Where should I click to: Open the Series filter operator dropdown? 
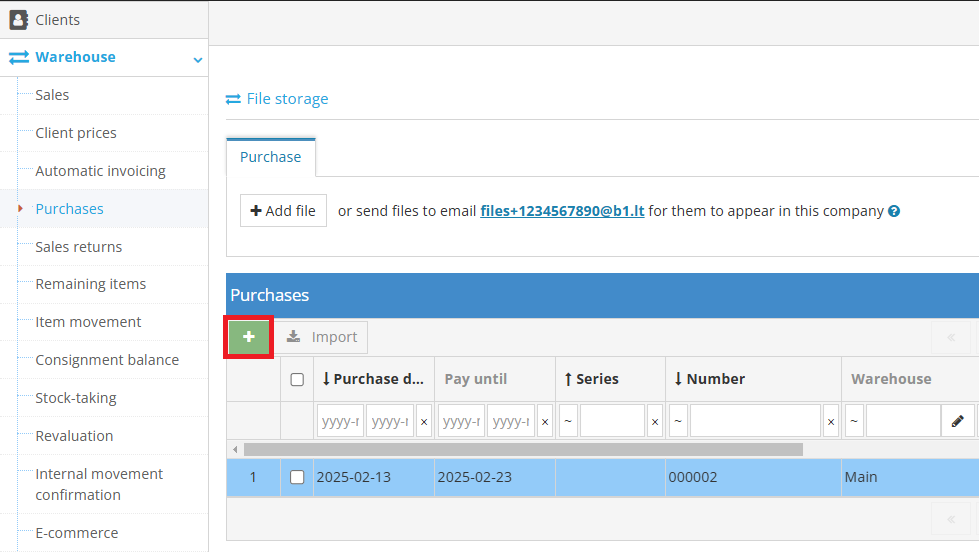tap(568, 422)
